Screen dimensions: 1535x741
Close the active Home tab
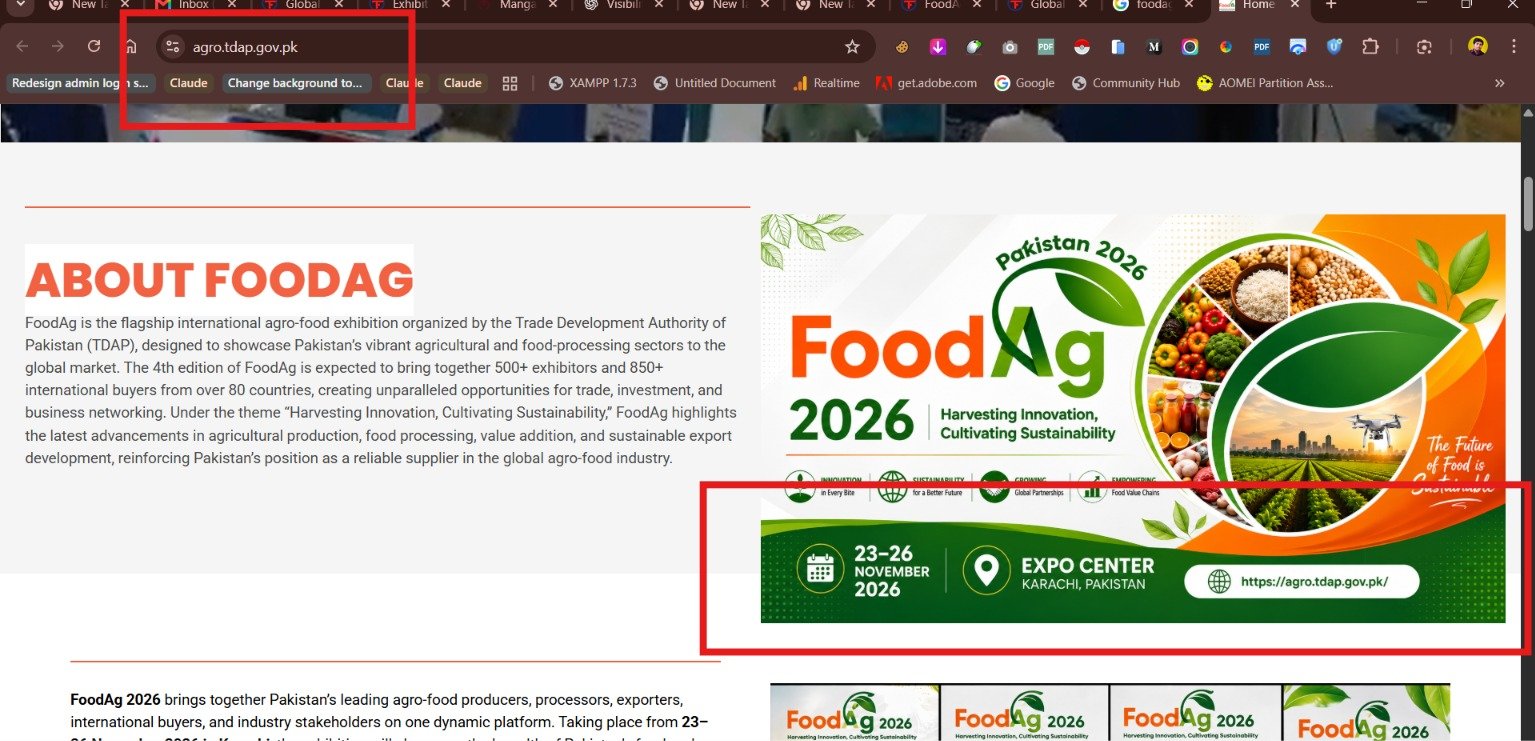tap(1294, 5)
